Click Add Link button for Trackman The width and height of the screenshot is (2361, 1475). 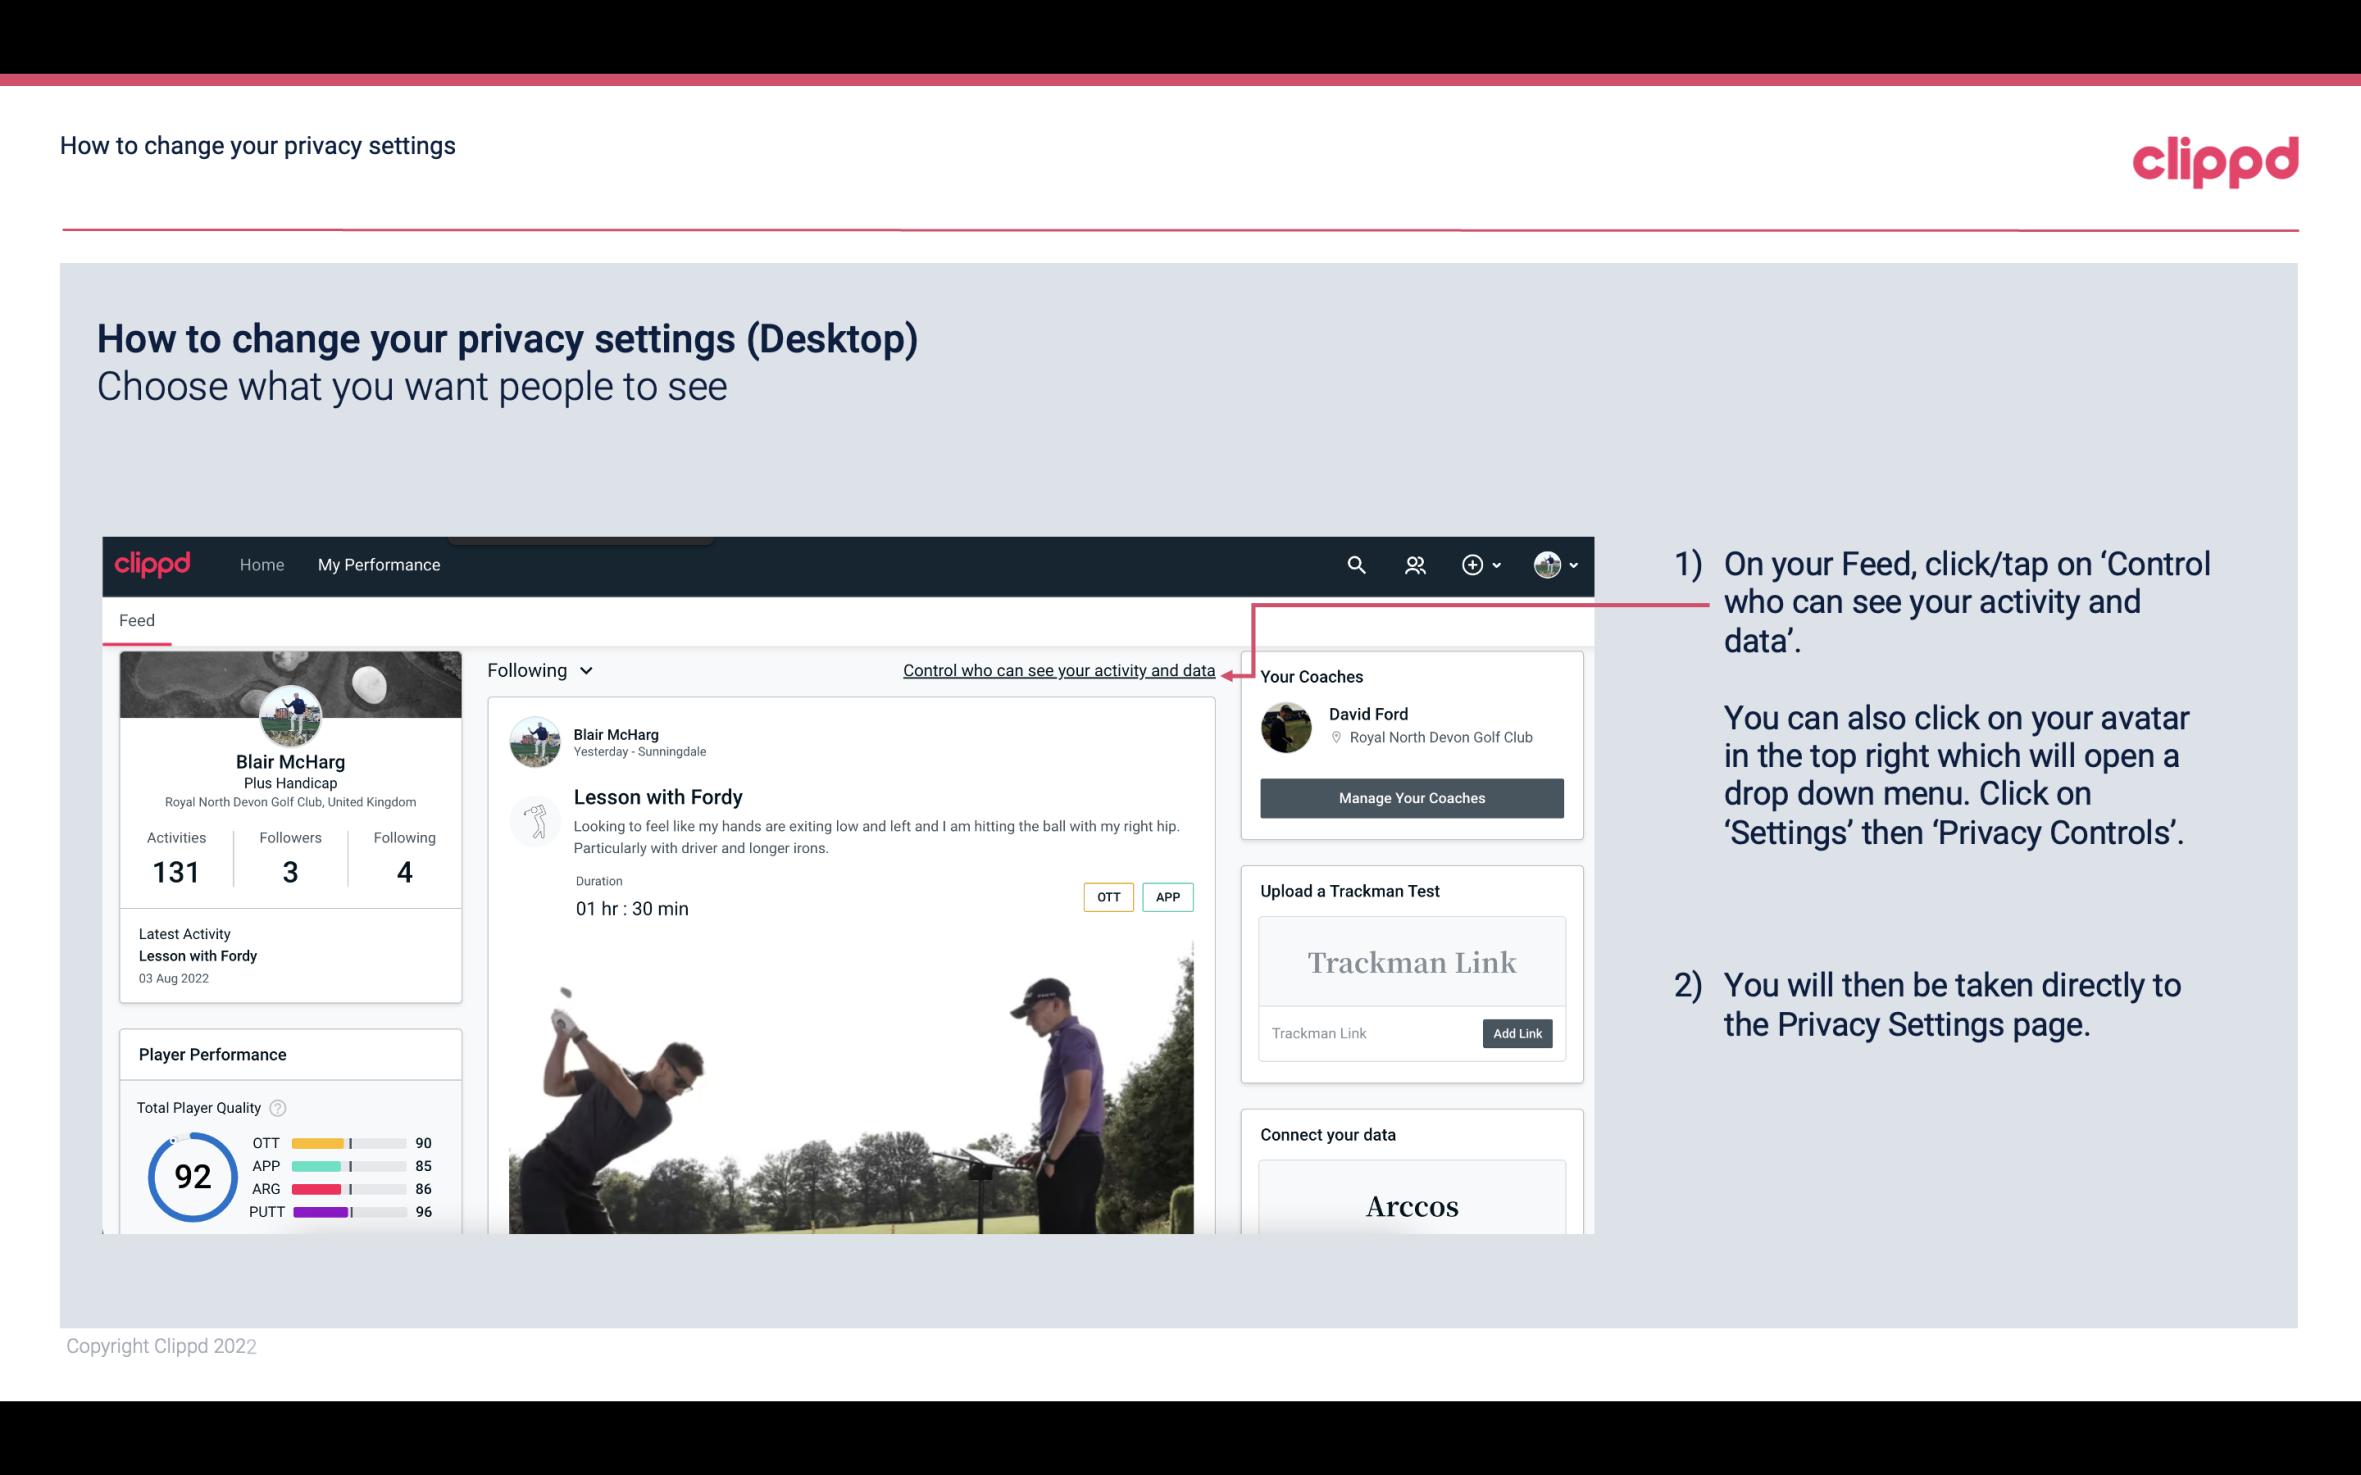1515,1033
